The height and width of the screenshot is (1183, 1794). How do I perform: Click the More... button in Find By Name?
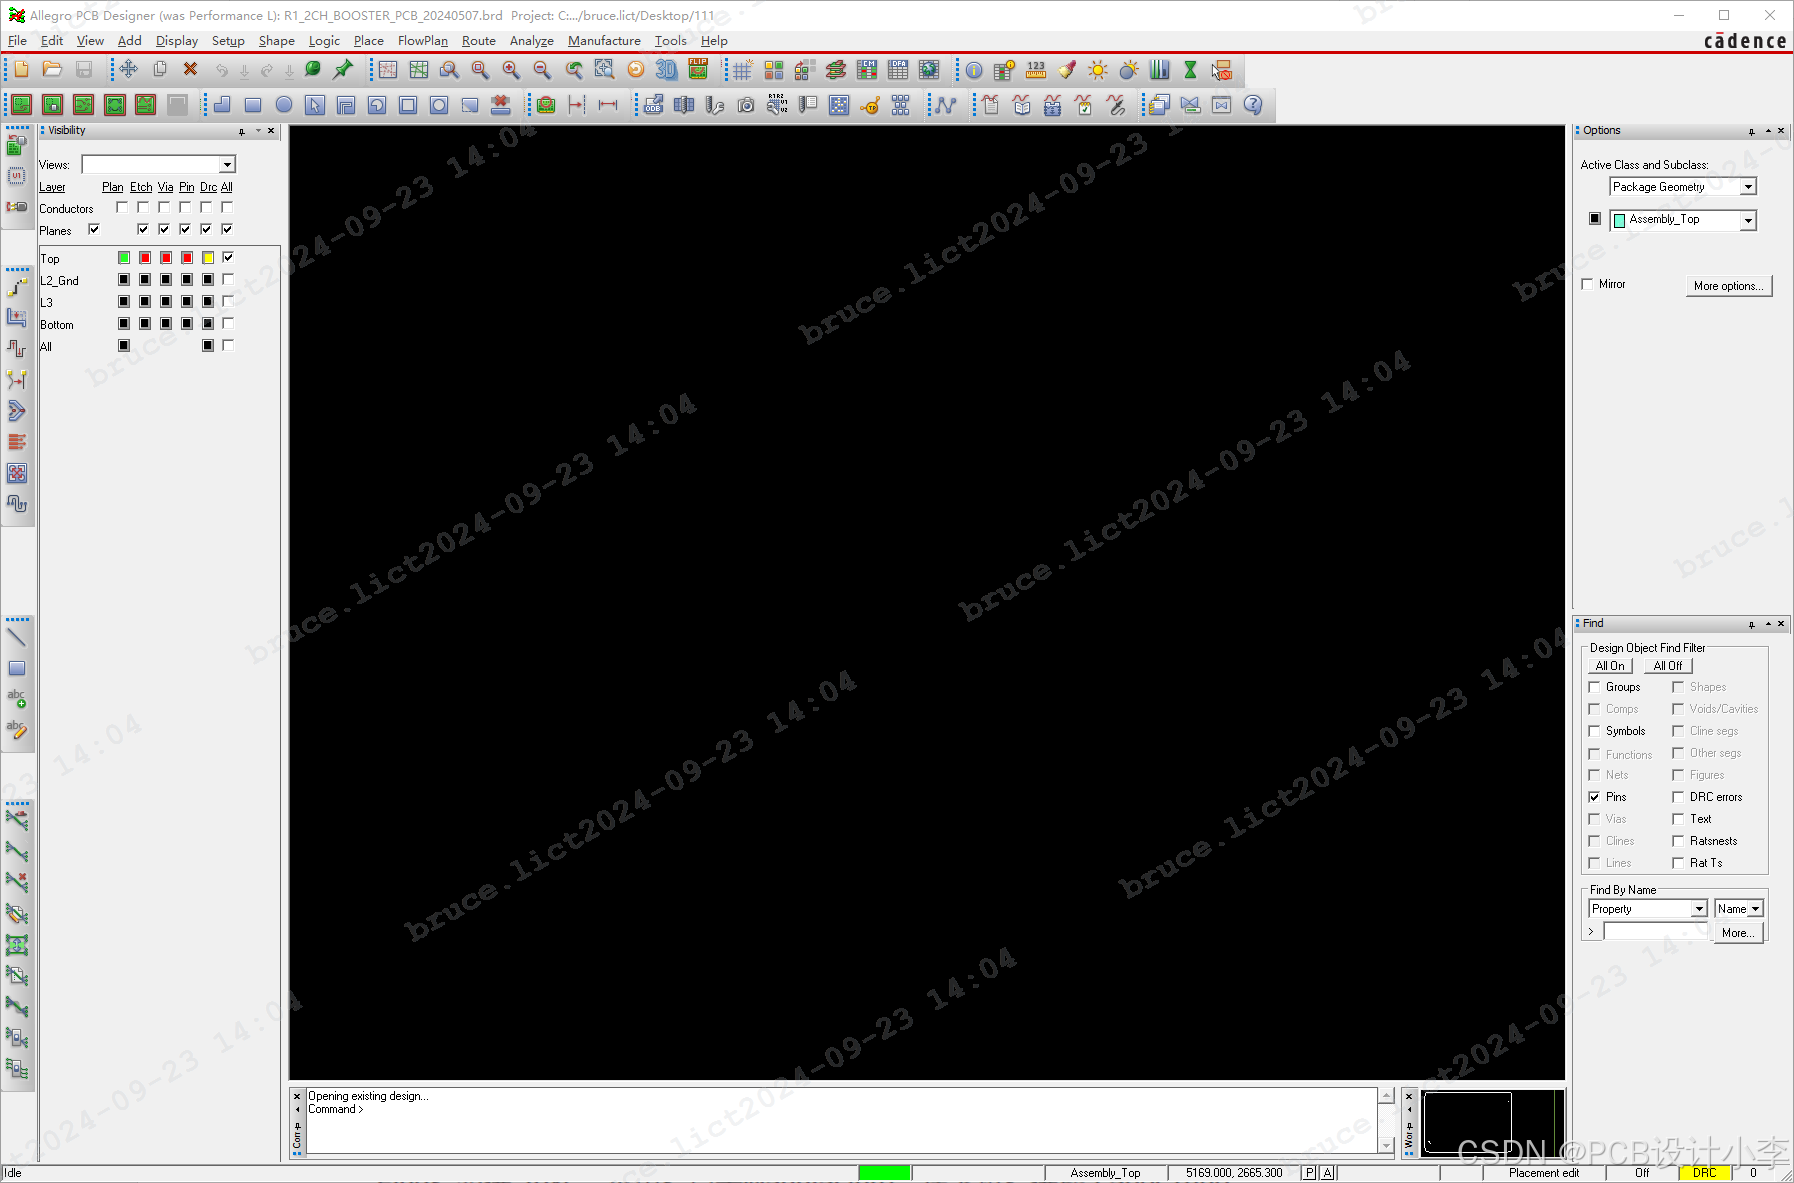click(1737, 933)
